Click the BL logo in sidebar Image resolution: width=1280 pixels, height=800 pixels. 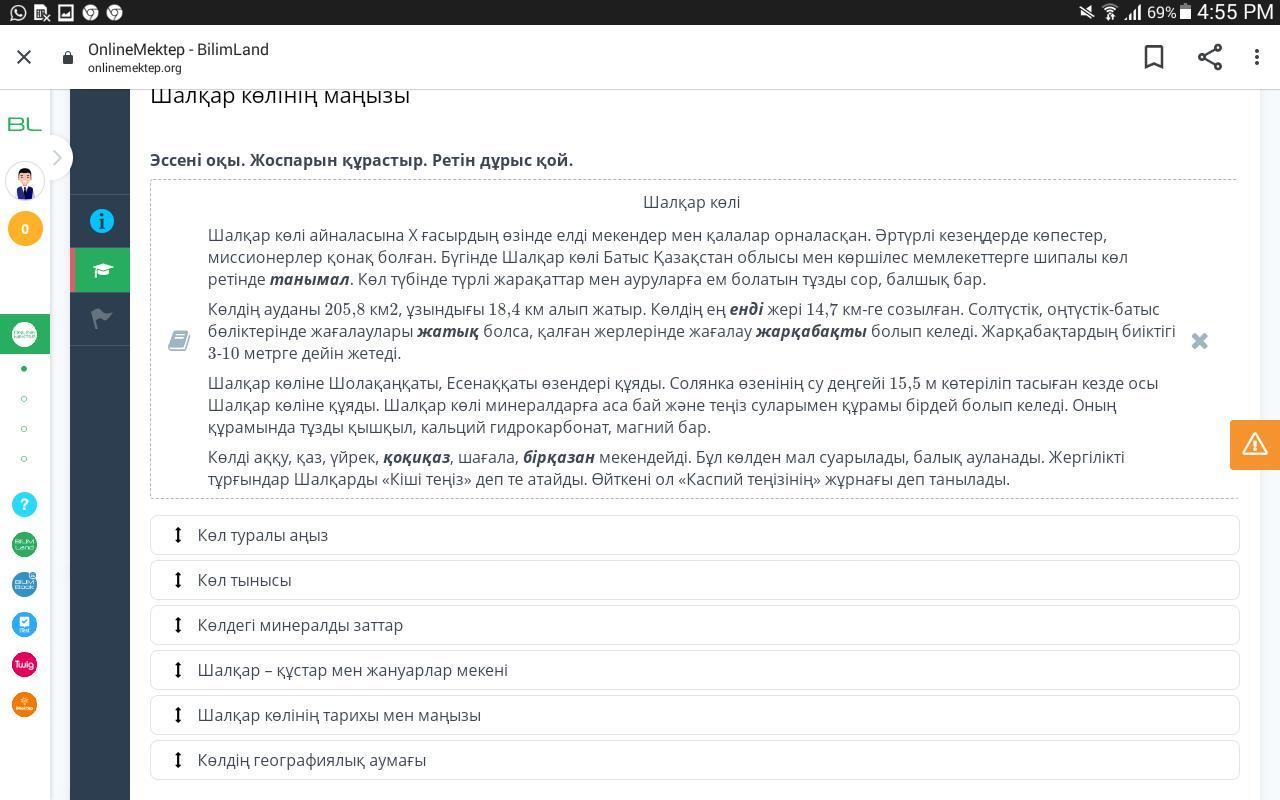click(25, 124)
